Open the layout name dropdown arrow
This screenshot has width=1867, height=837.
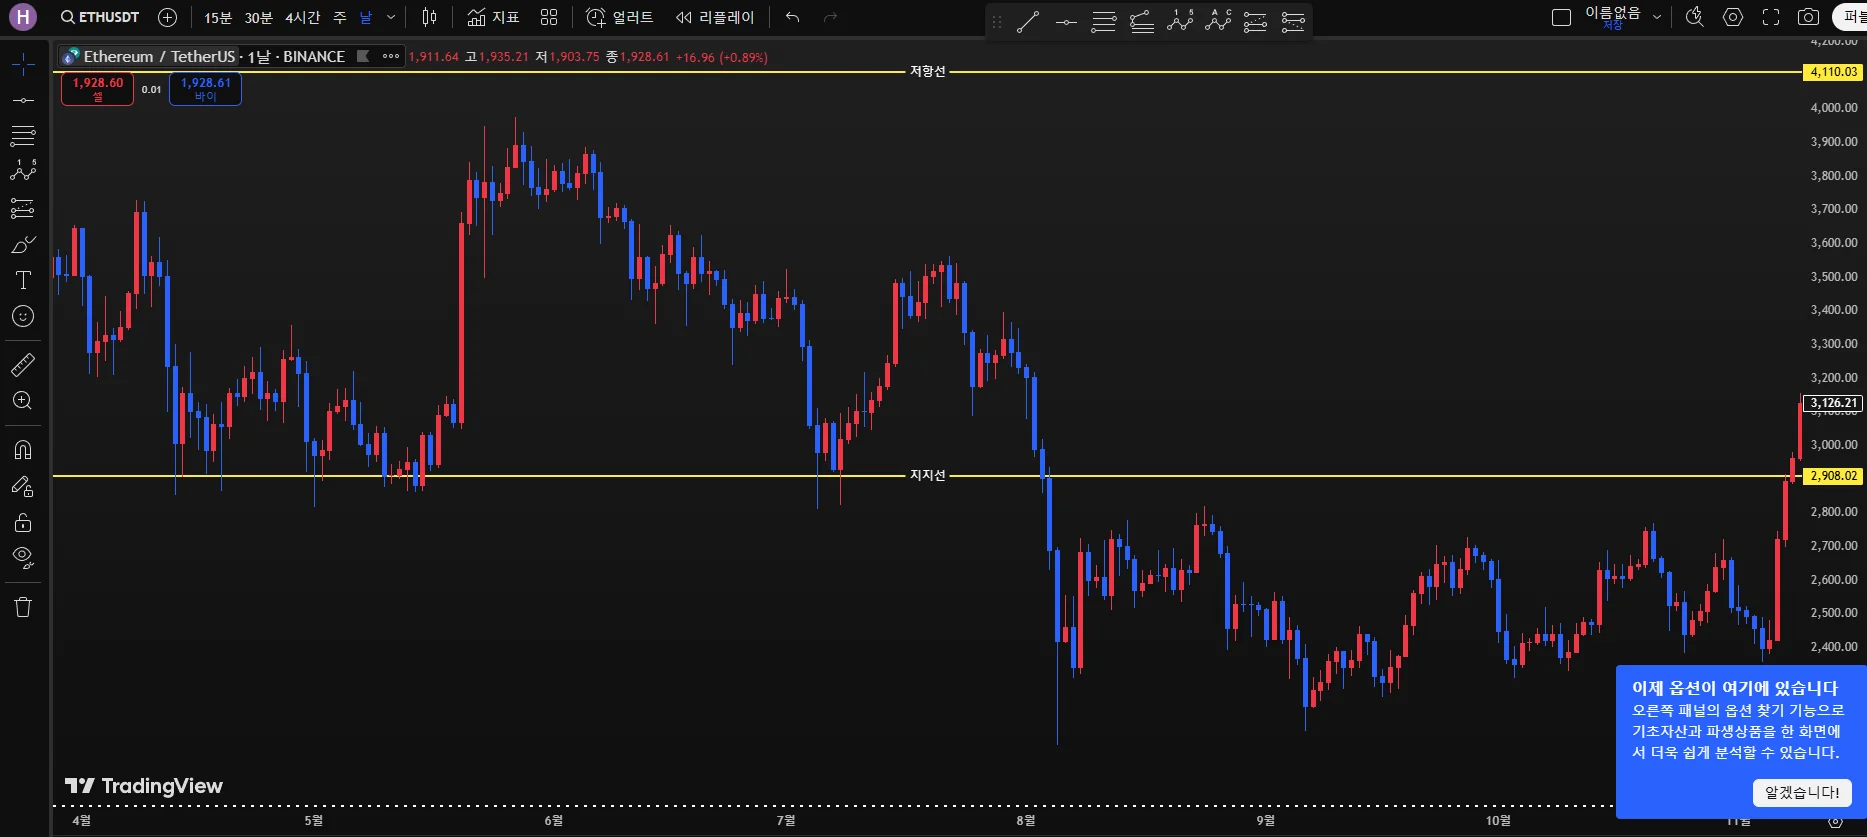[1657, 17]
